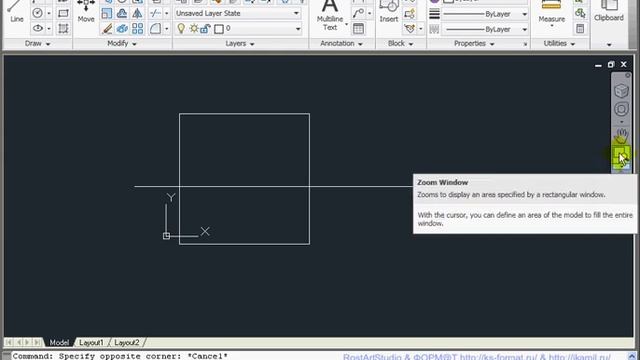Click last-tab navigation arrow beside Model

coord(37,342)
